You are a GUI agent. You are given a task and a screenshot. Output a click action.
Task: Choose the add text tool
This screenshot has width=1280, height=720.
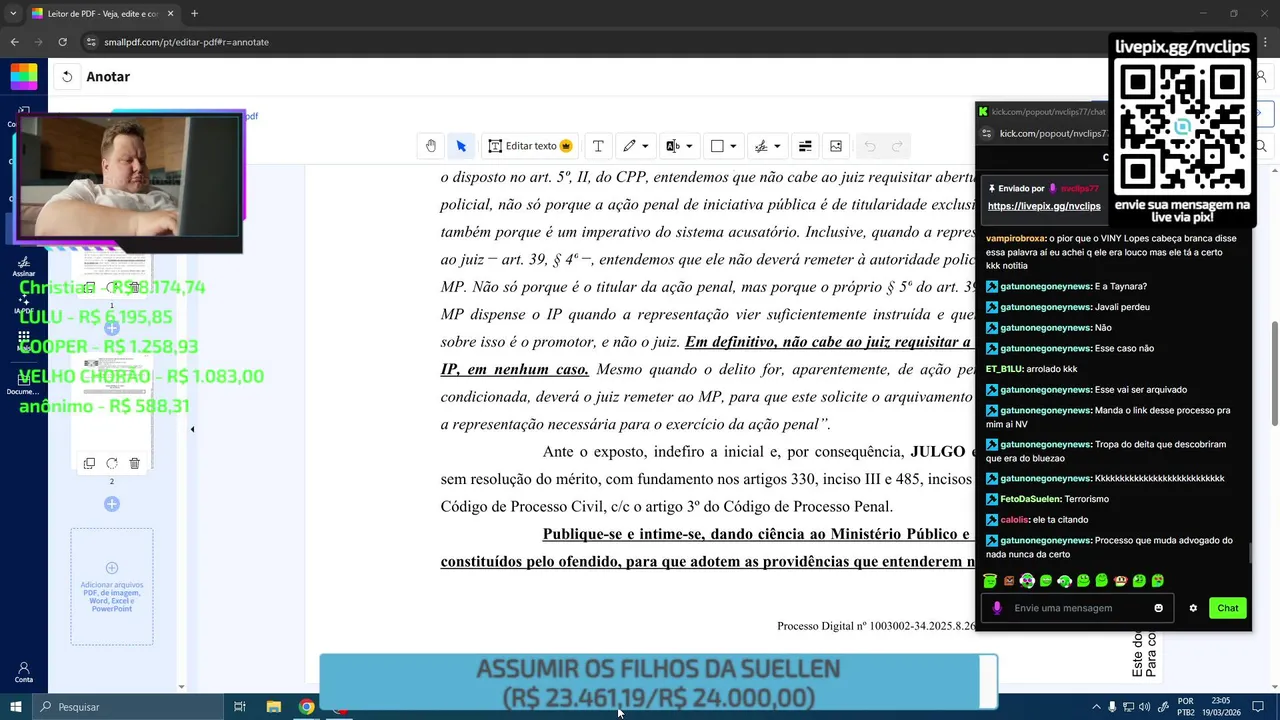(598, 146)
